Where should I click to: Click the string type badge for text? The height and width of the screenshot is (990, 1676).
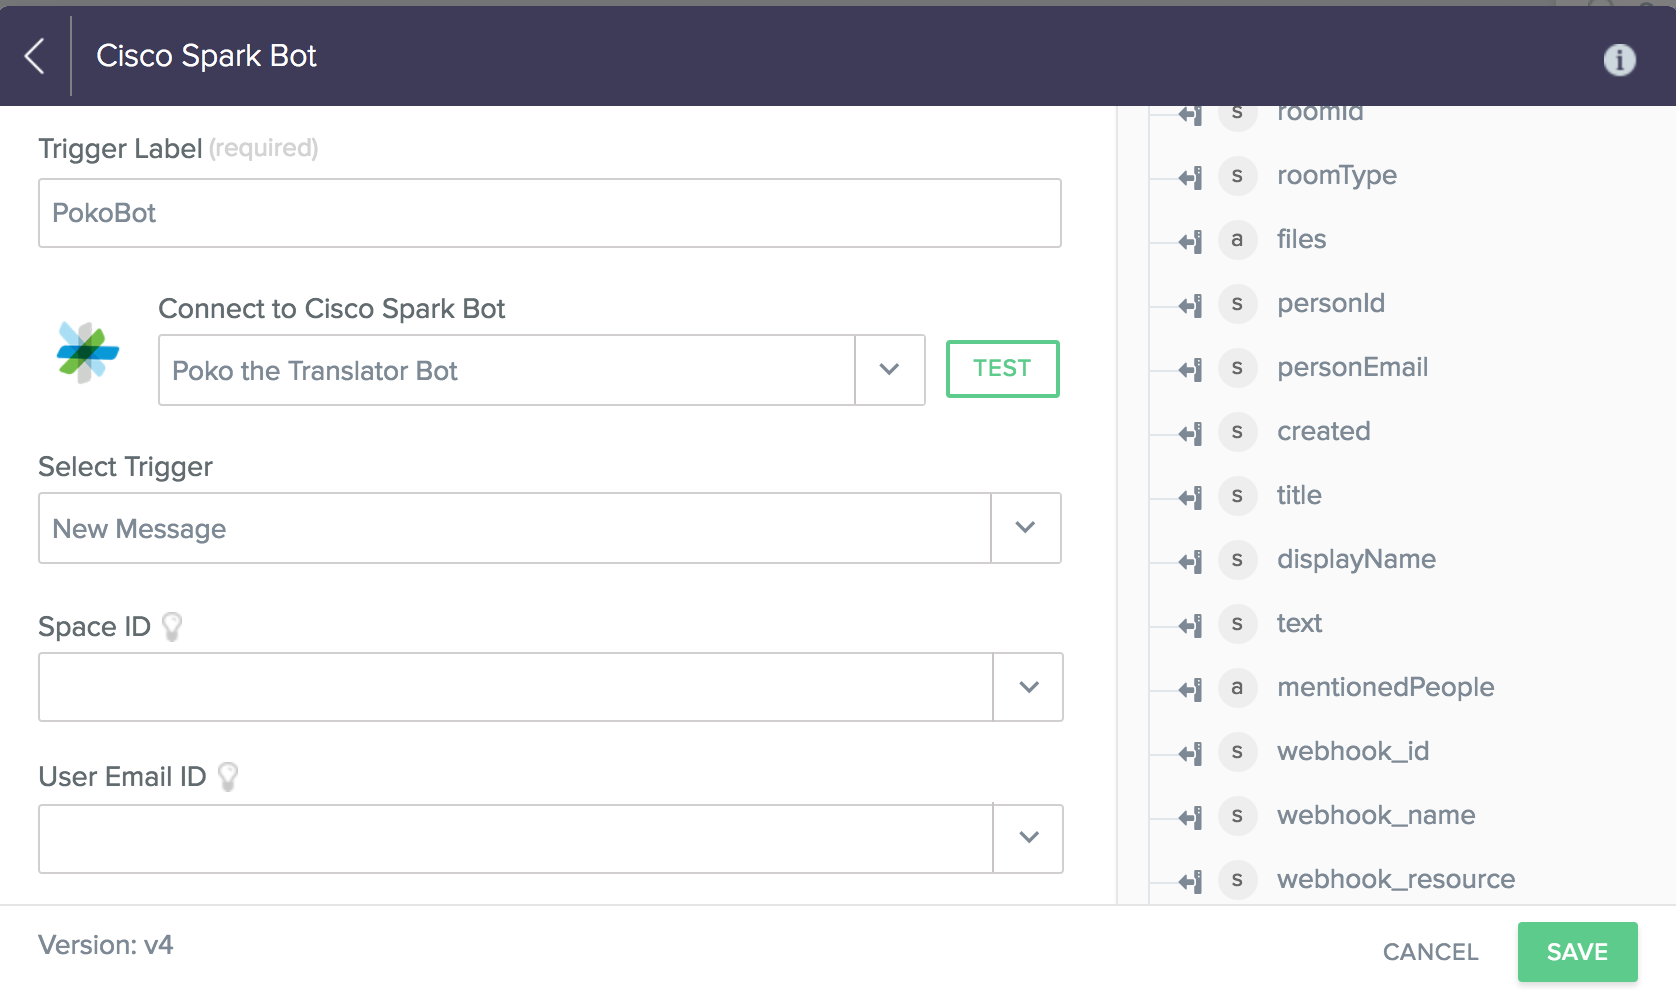[1237, 624]
